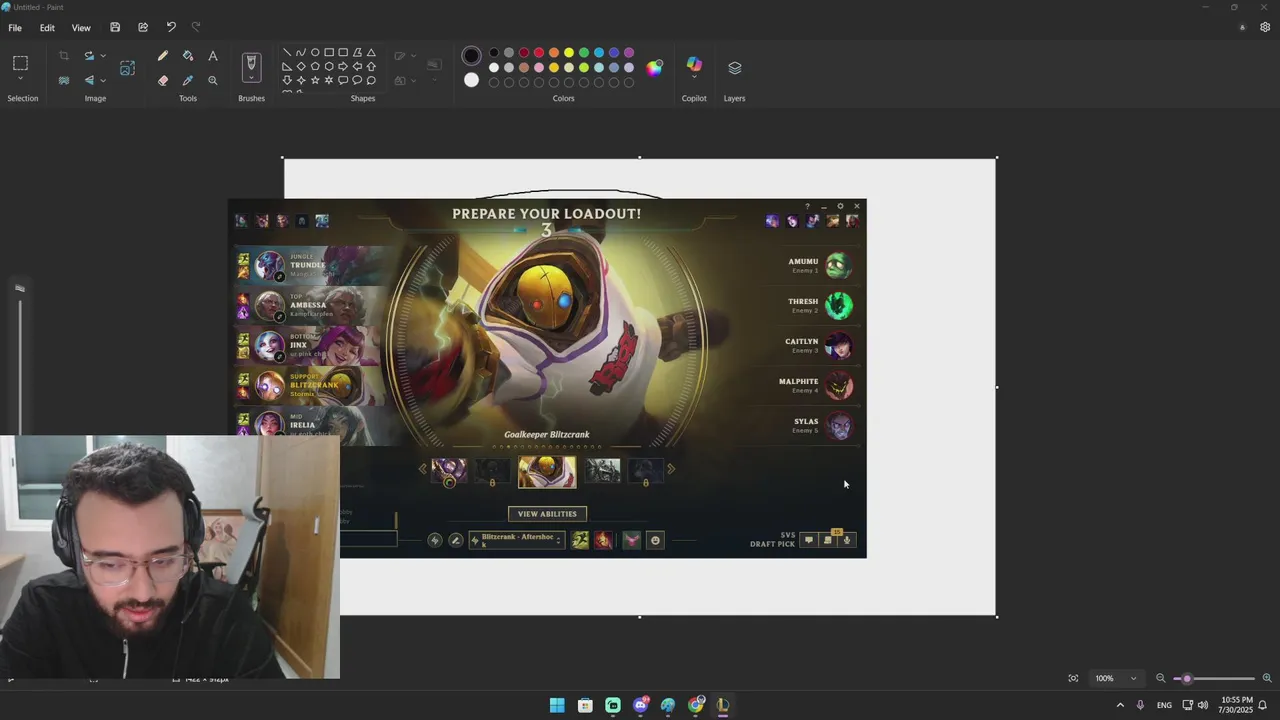Open the 100% zoom level dropdown
This screenshot has height=720, width=1280.
coord(1115,678)
